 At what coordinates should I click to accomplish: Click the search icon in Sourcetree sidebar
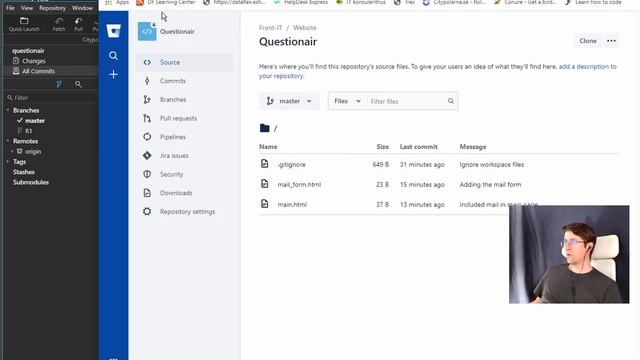click(x=78, y=84)
